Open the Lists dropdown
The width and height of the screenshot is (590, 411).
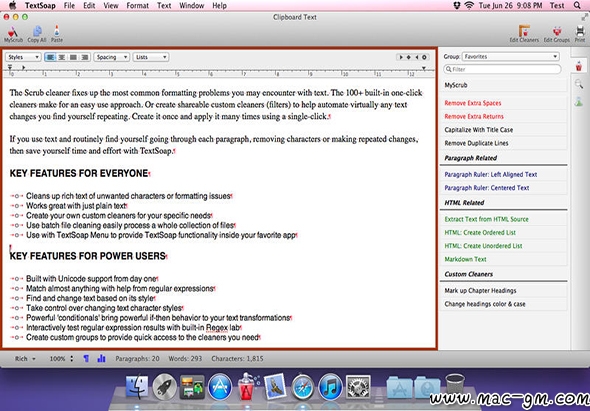151,57
